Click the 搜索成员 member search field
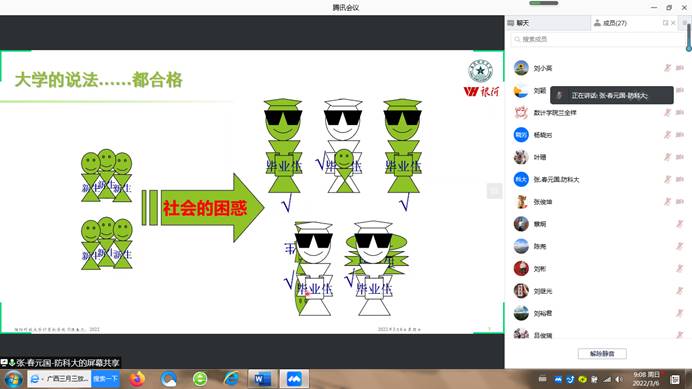 coord(598,39)
